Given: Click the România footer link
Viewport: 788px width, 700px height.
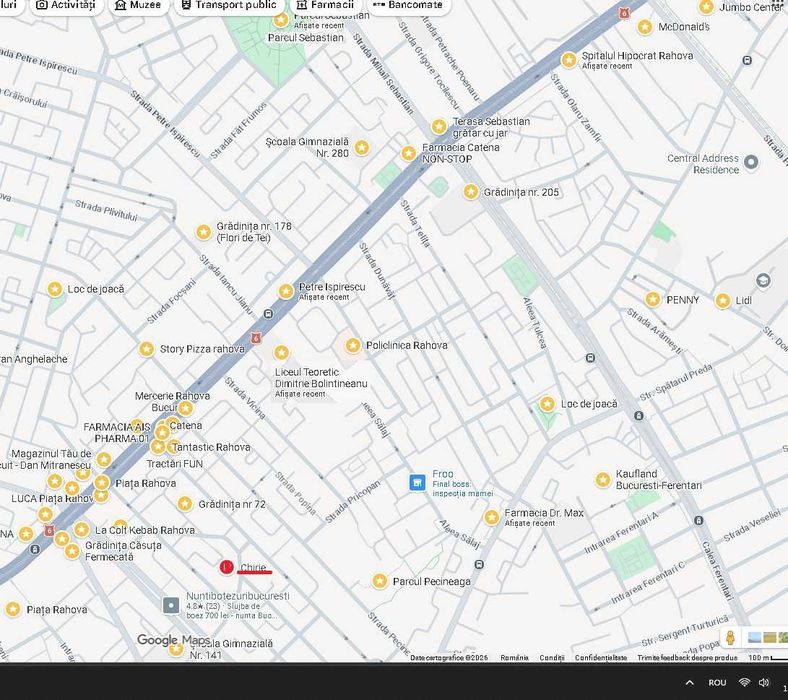Looking at the screenshot, I should coord(514,658).
